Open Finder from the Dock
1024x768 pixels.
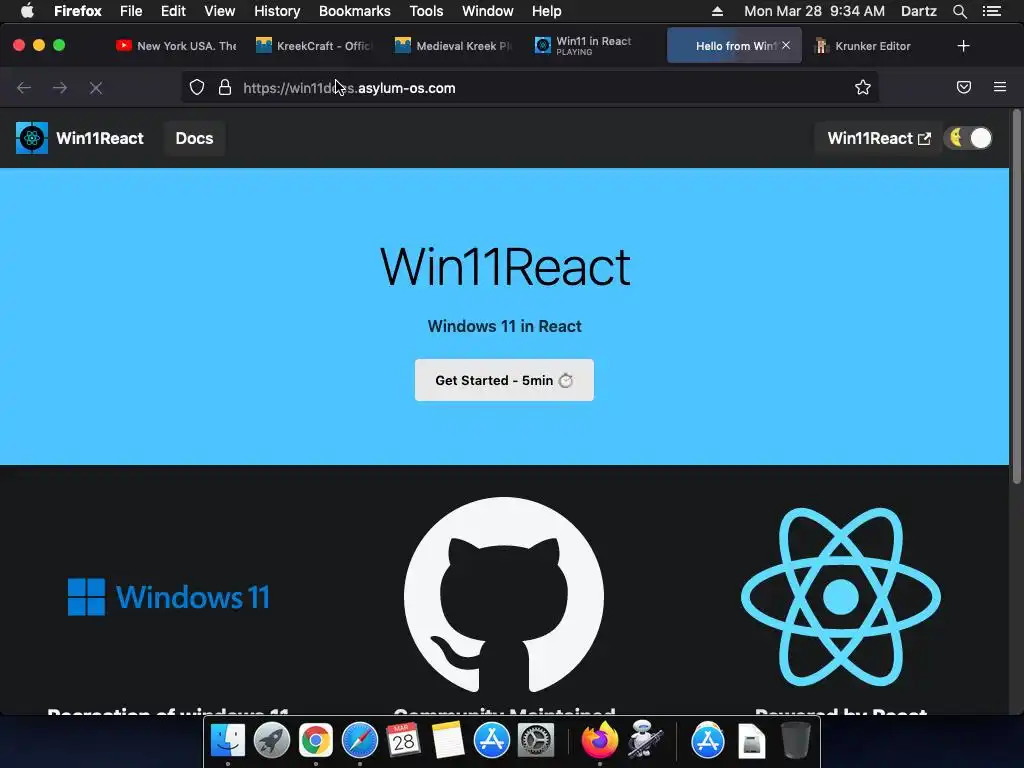pyautogui.click(x=227, y=740)
